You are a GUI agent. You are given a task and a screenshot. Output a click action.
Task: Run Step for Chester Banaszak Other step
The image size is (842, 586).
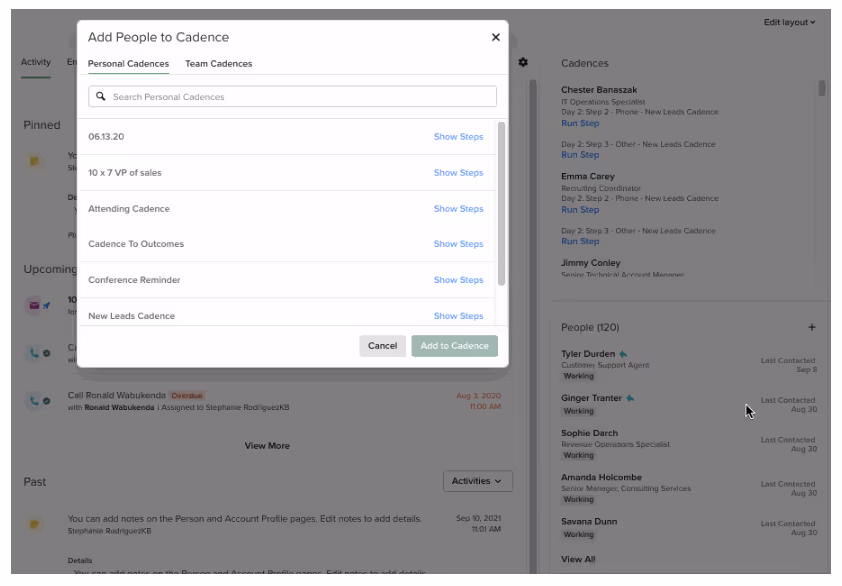(x=580, y=155)
